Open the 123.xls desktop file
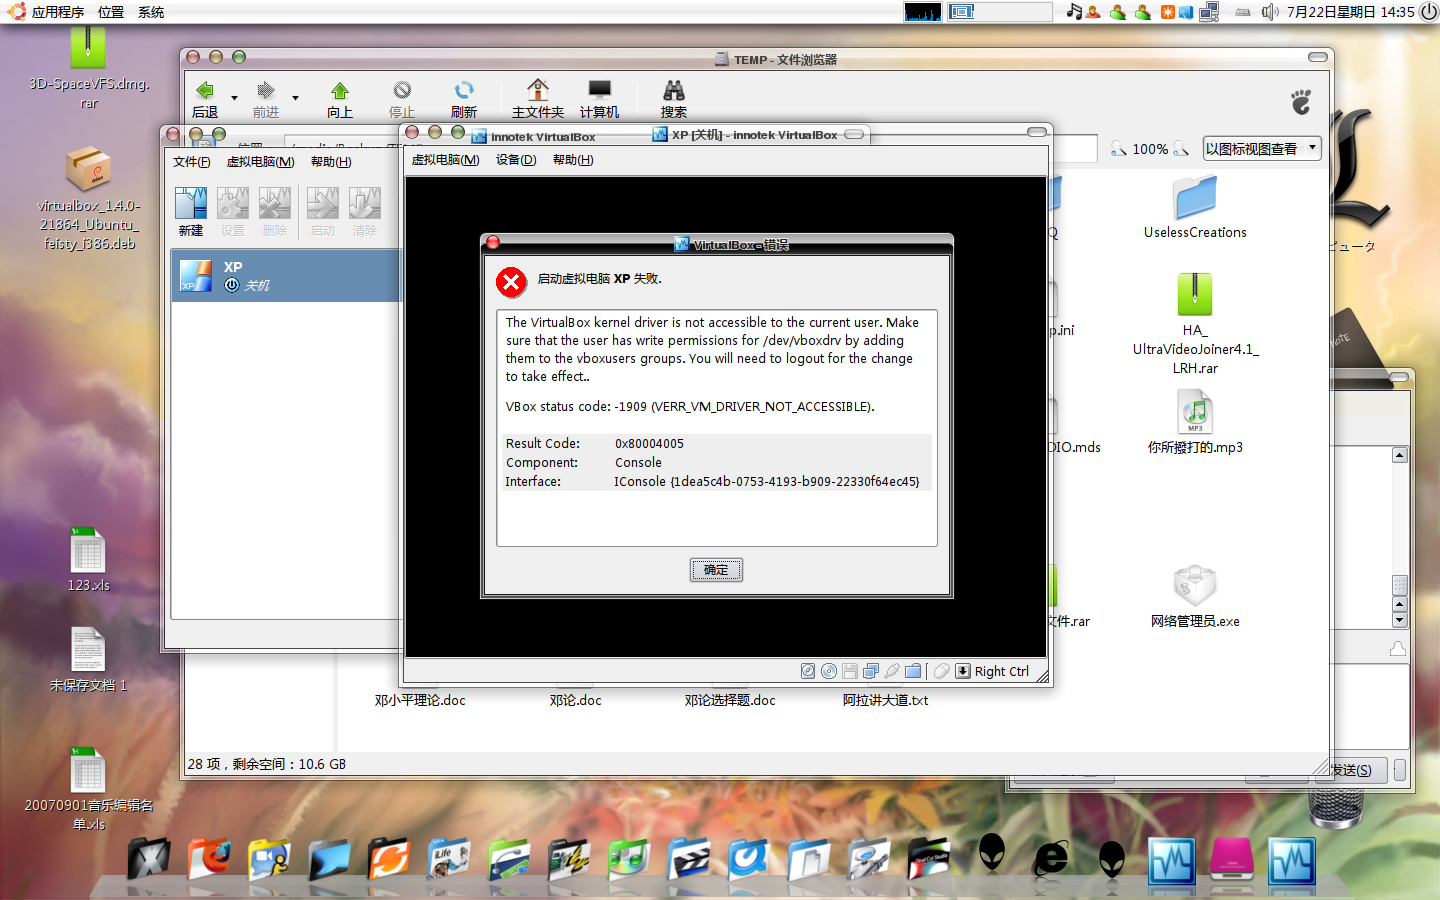Viewport: 1440px width, 900px height. coord(88,560)
